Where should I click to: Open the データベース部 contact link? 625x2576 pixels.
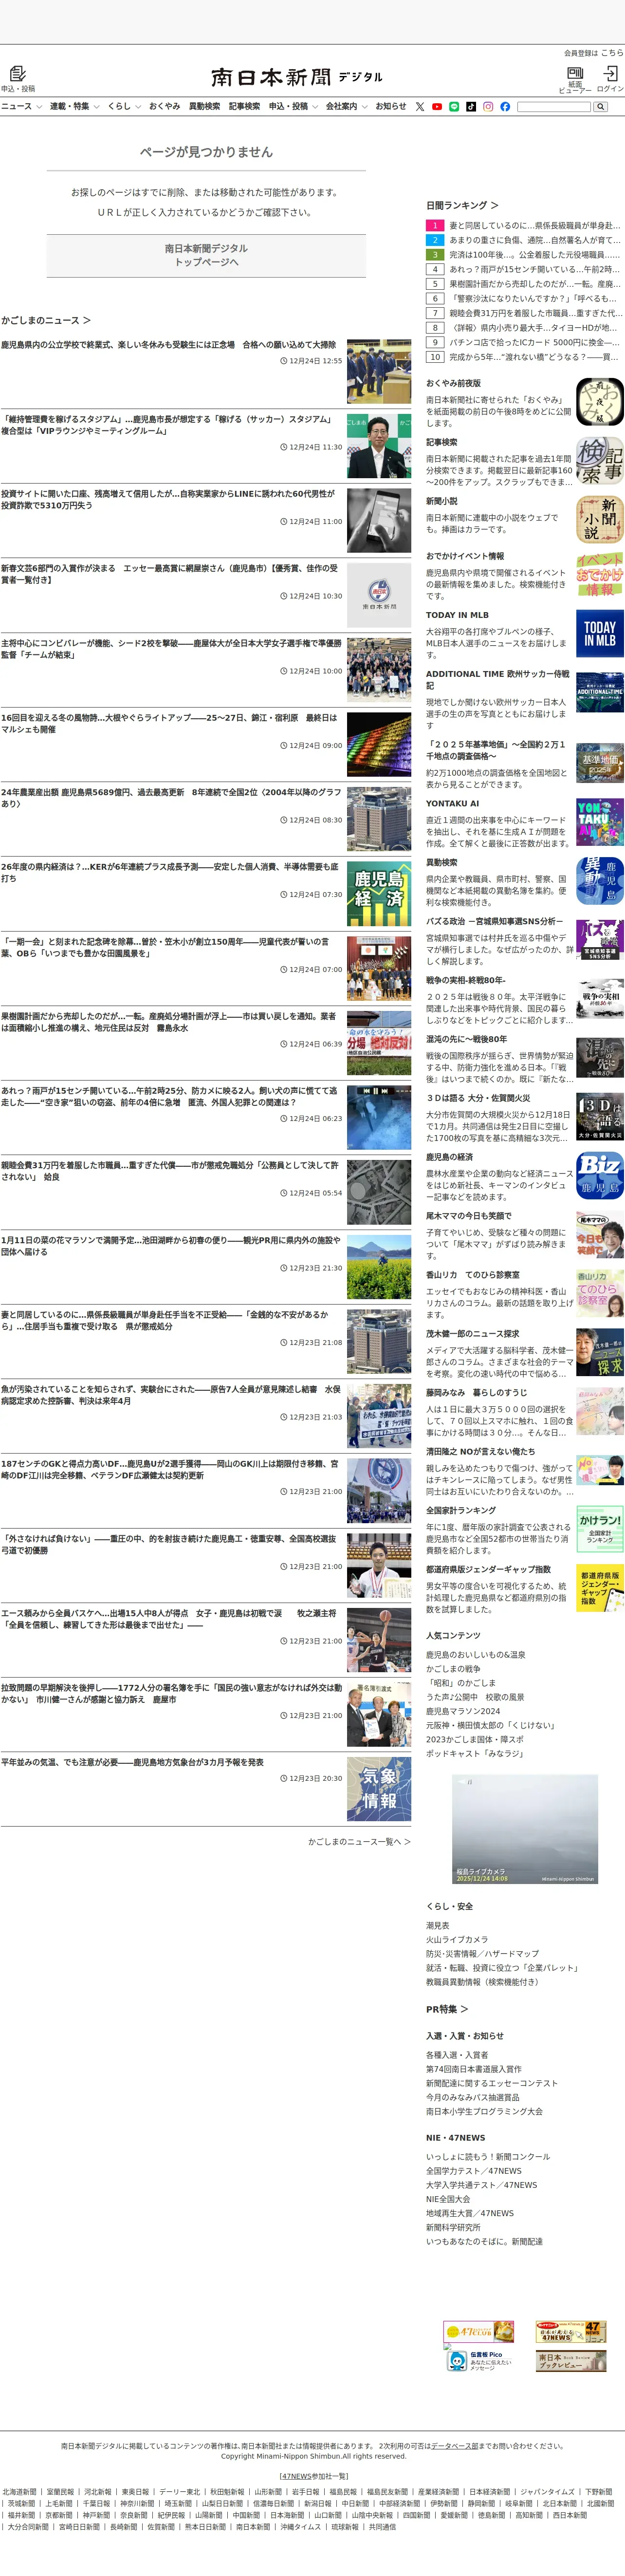pos(455,2446)
